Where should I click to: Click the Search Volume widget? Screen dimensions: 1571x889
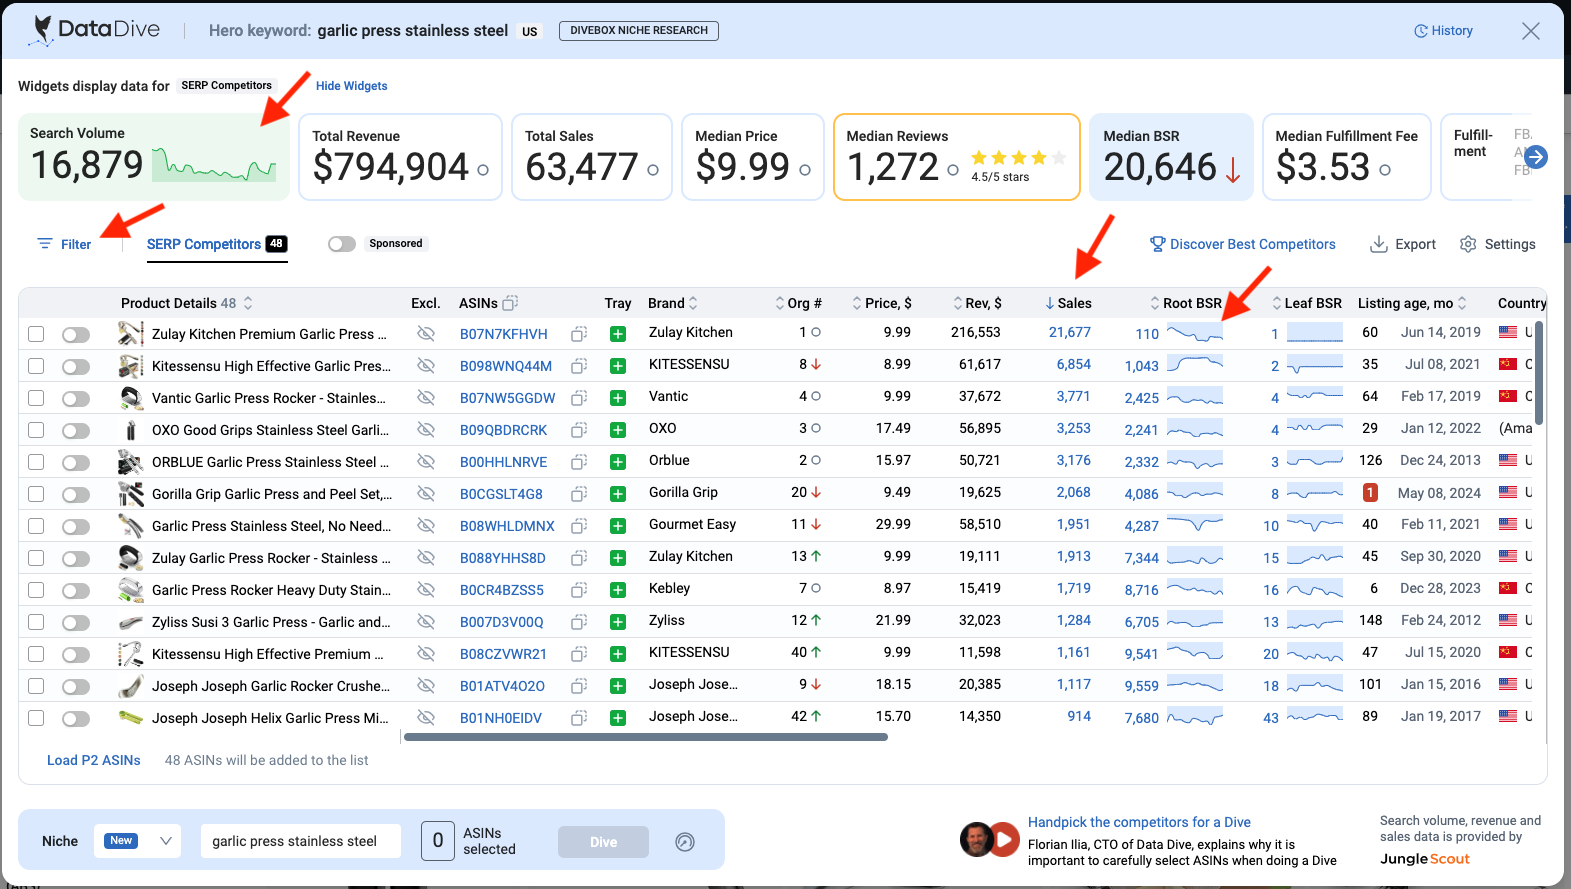pos(154,157)
